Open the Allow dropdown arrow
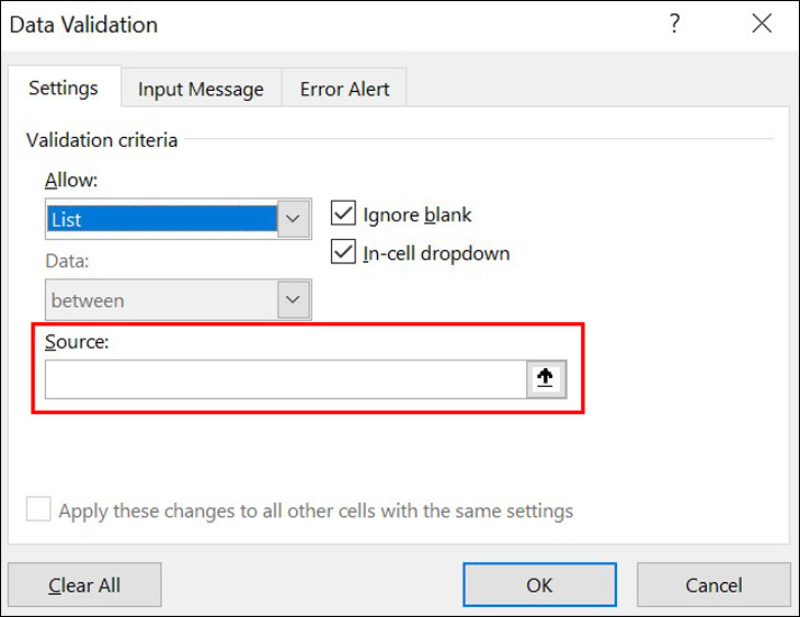The width and height of the screenshot is (800, 617). [293, 218]
